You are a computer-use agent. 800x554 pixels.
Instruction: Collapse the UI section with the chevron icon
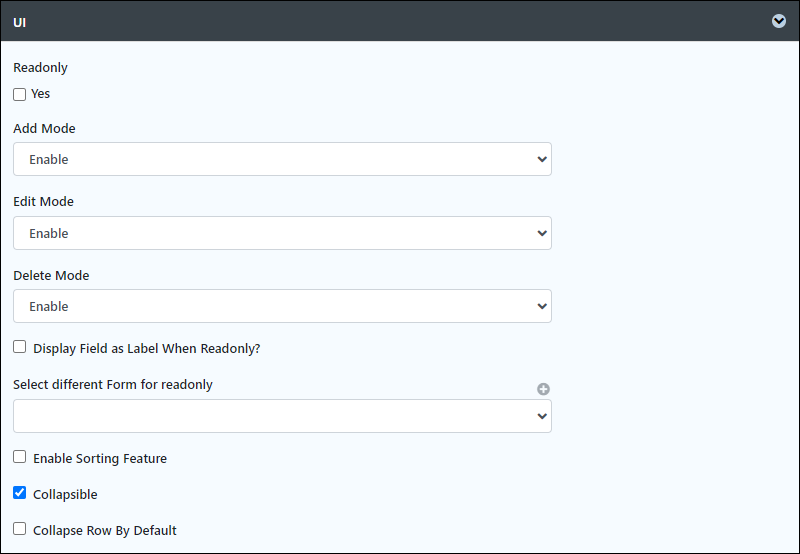coord(779,21)
